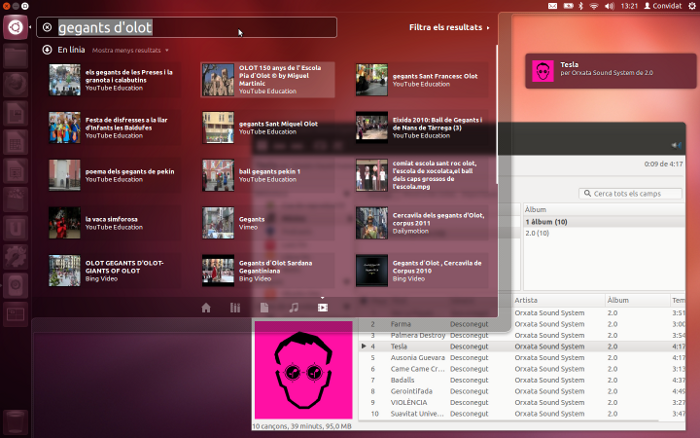
Task: Open Rhythmbox from the launcher
Action: pos(16,285)
